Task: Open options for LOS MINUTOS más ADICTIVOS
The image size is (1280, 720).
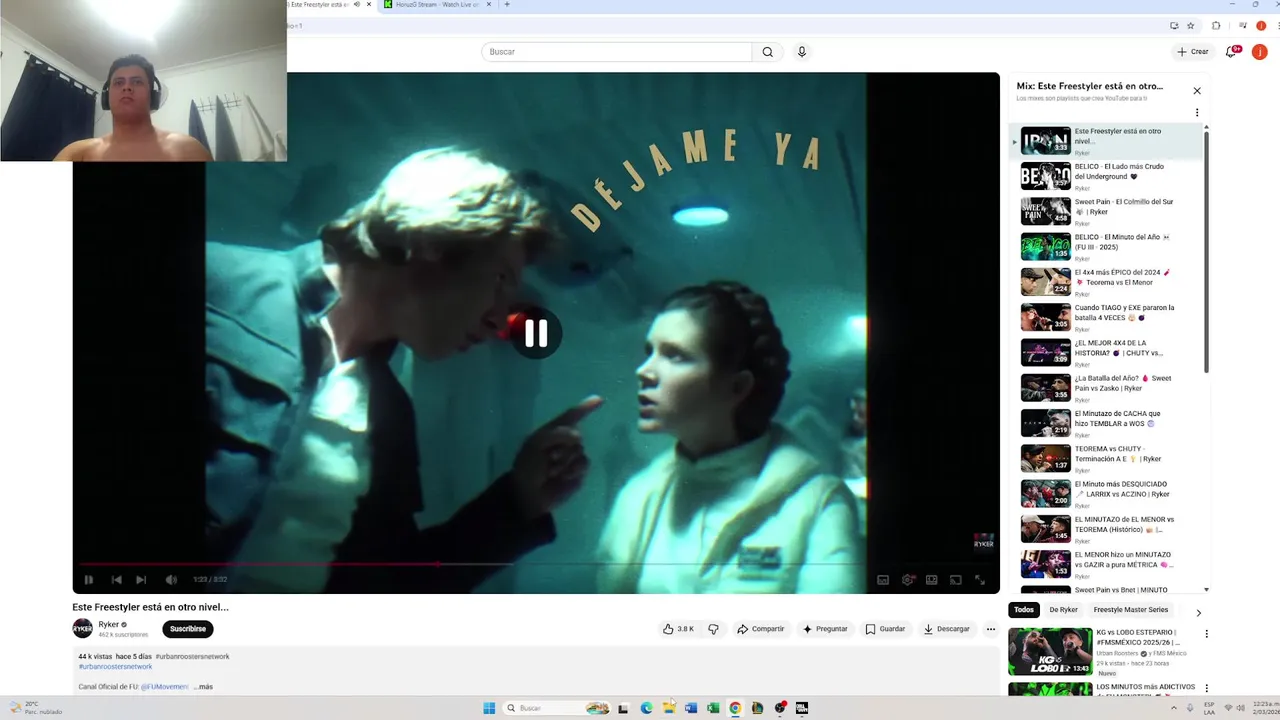Action: 1206,688
